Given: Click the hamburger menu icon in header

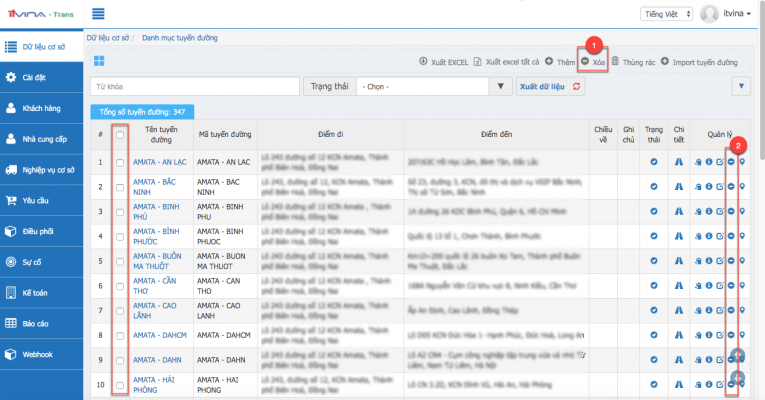Looking at the screenshot, I should point(98,14).
